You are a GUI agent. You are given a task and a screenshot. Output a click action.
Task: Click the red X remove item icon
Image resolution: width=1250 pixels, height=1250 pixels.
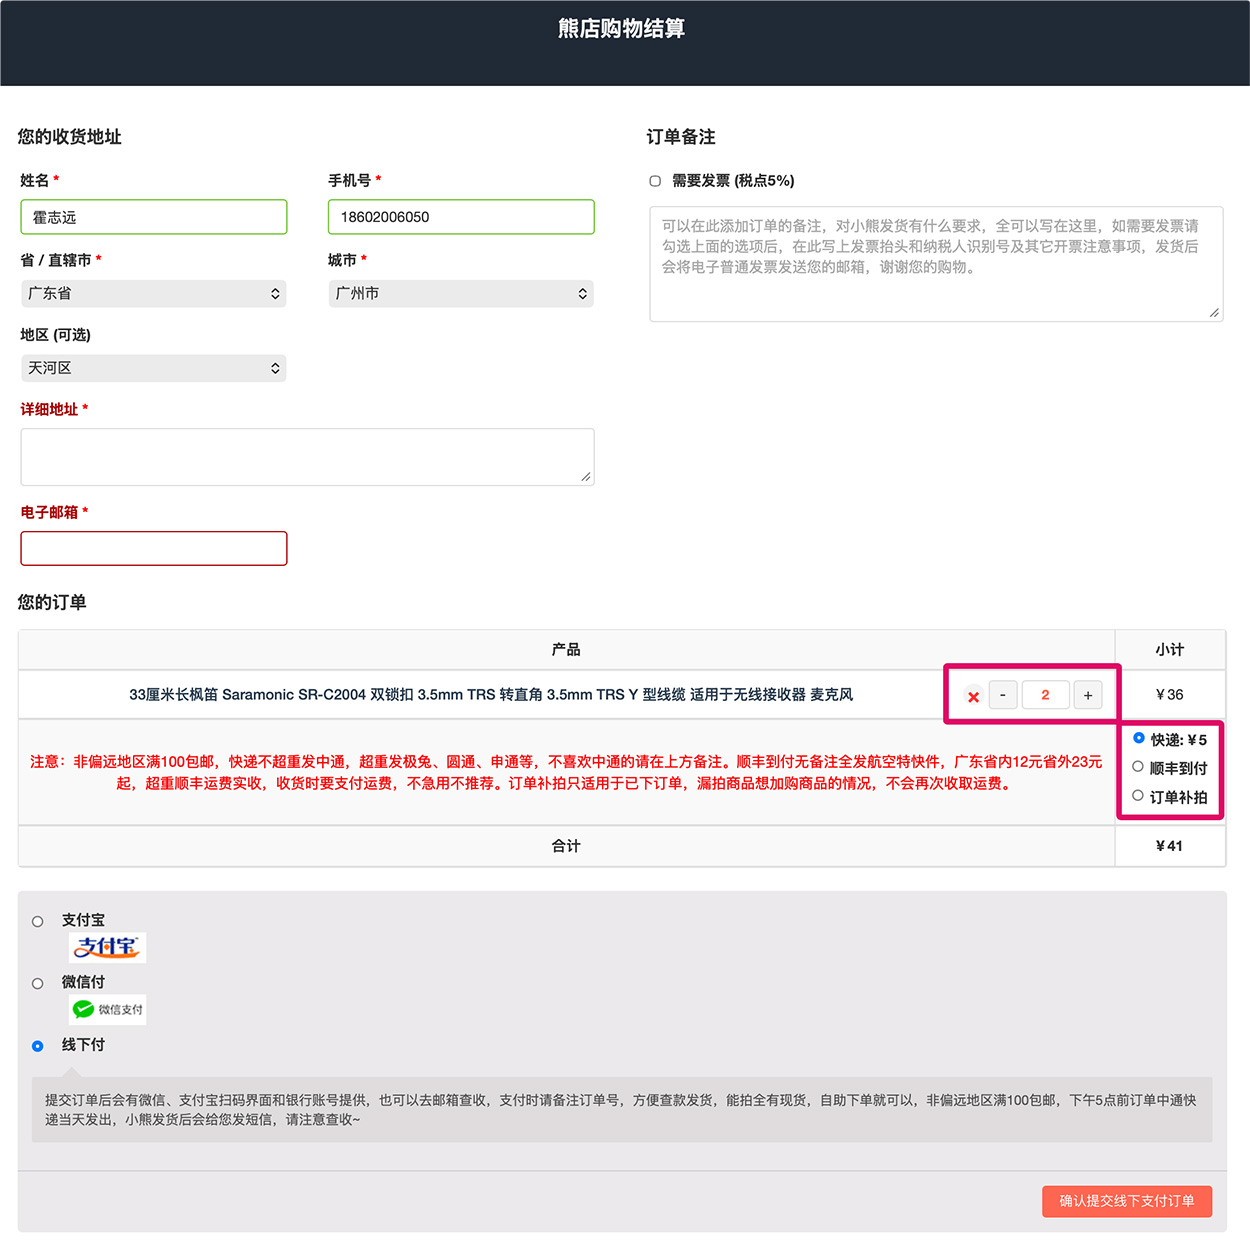973,696
